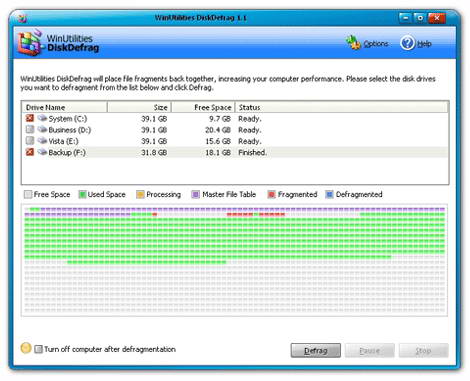The width and height of the screenshot is (470, 381).
Task: Click the green Used Space legend swatch
Action: pyautogui.click(x=82, y=194)
